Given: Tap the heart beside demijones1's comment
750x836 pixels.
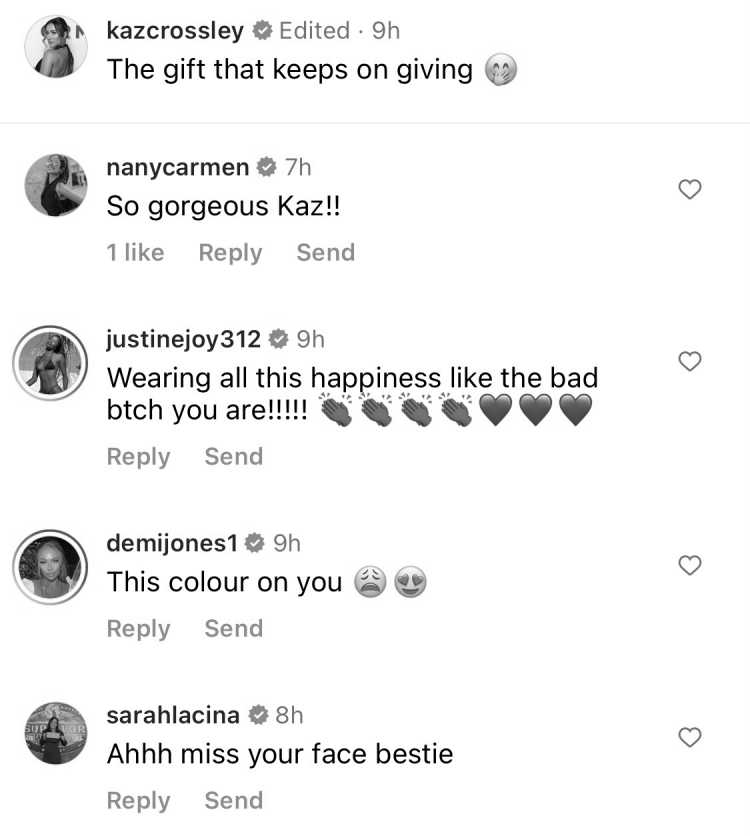Looking at the screenshot, I should (x=690, y=565).
